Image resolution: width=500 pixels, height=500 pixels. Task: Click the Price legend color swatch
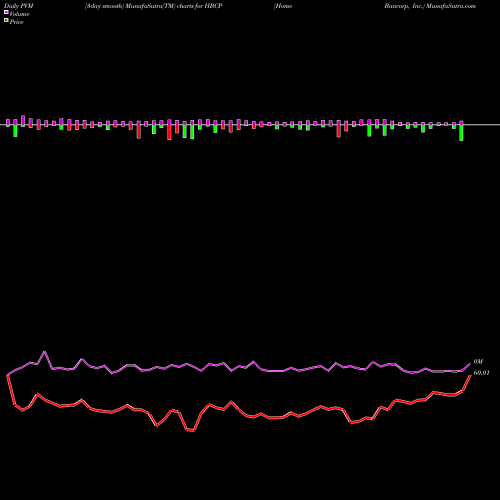click(6, 21)
